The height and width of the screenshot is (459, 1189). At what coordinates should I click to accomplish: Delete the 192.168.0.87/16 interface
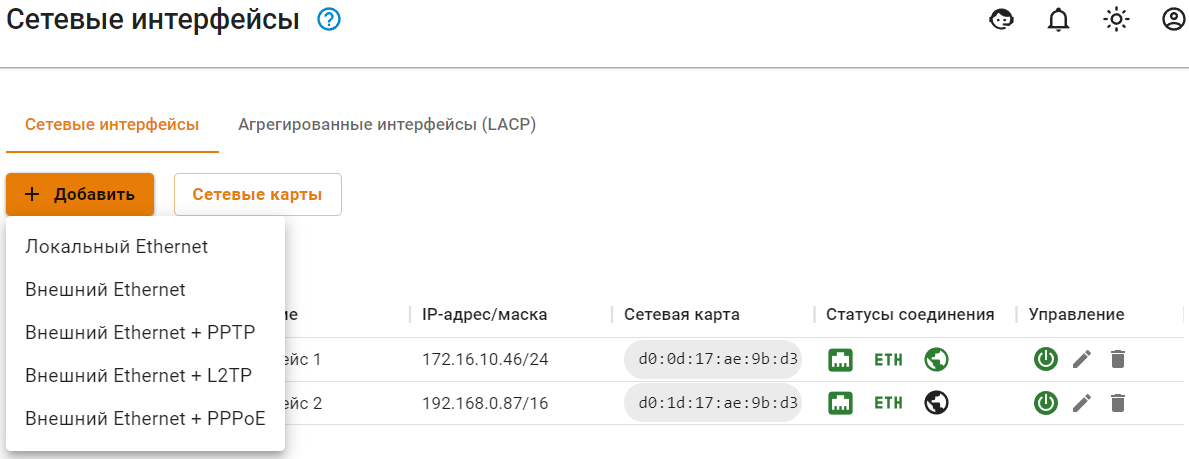click(1118, 403)
